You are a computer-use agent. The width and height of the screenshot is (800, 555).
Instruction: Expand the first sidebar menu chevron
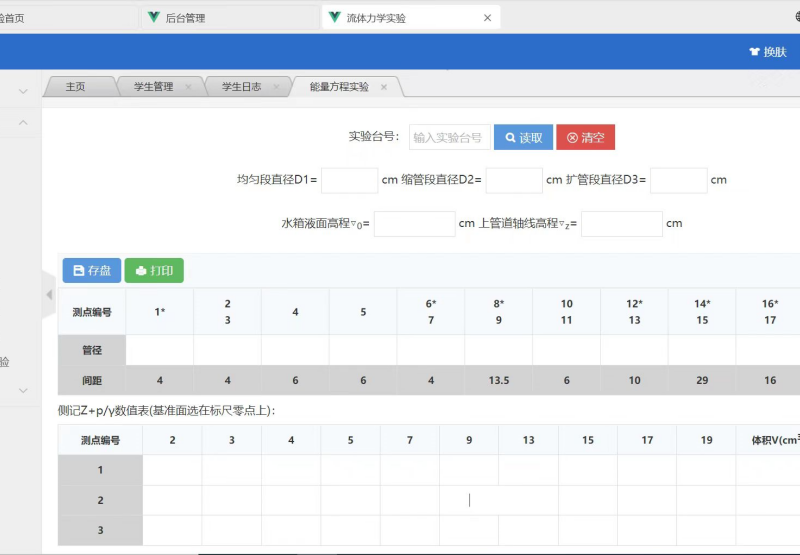click(x=23, y=91)
